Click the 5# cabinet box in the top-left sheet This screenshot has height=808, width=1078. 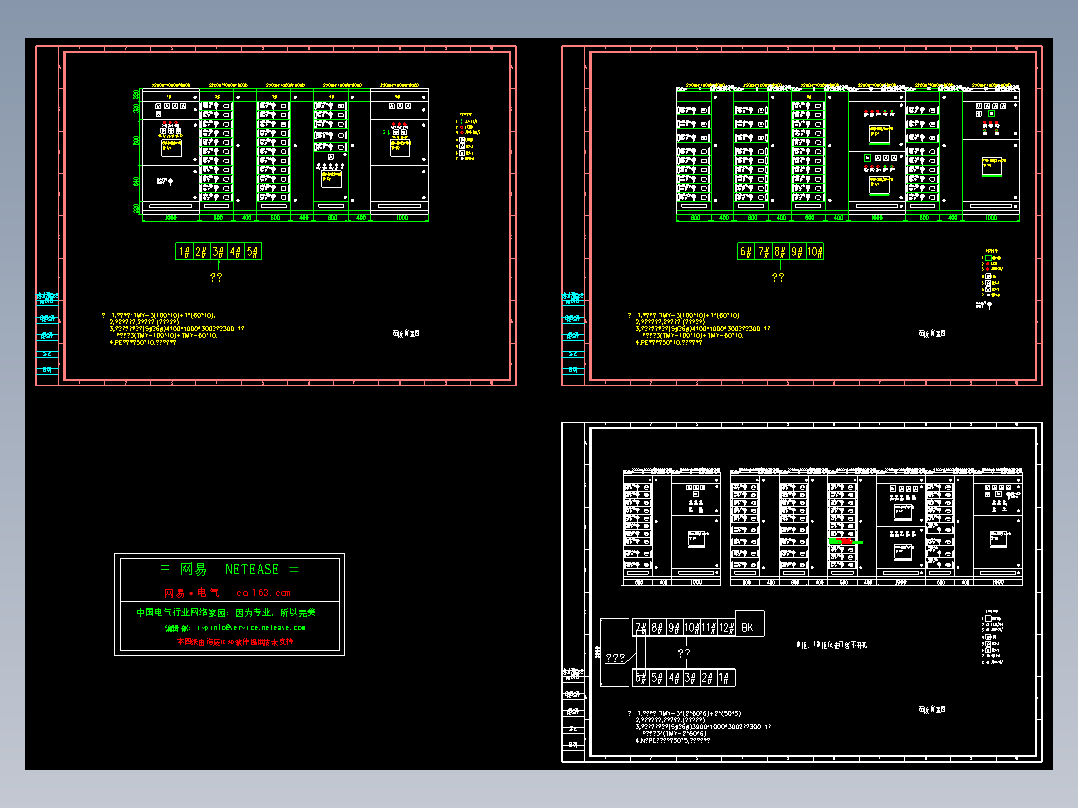(x=253, y=252)
